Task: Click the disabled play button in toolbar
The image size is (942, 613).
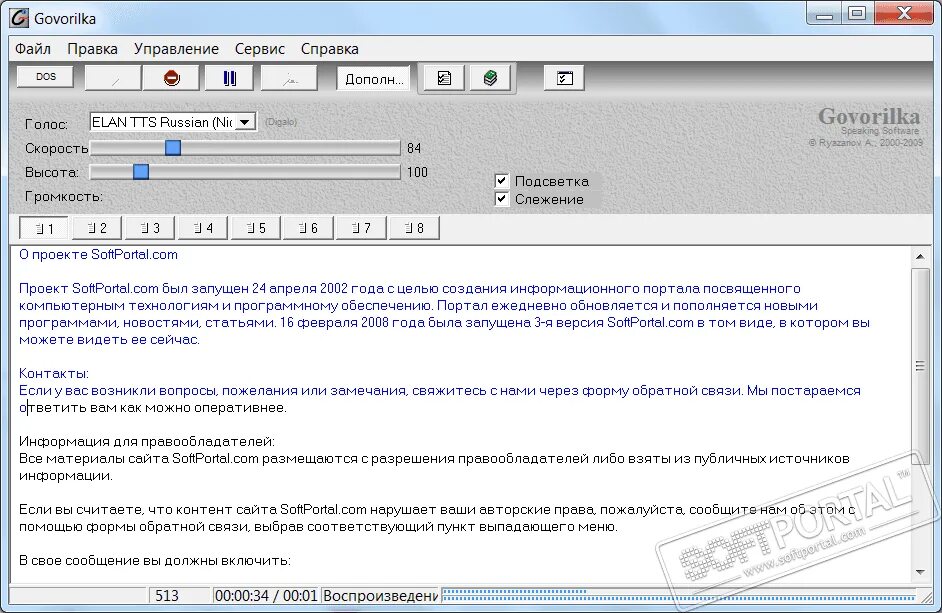Action: tap(113, 78)
